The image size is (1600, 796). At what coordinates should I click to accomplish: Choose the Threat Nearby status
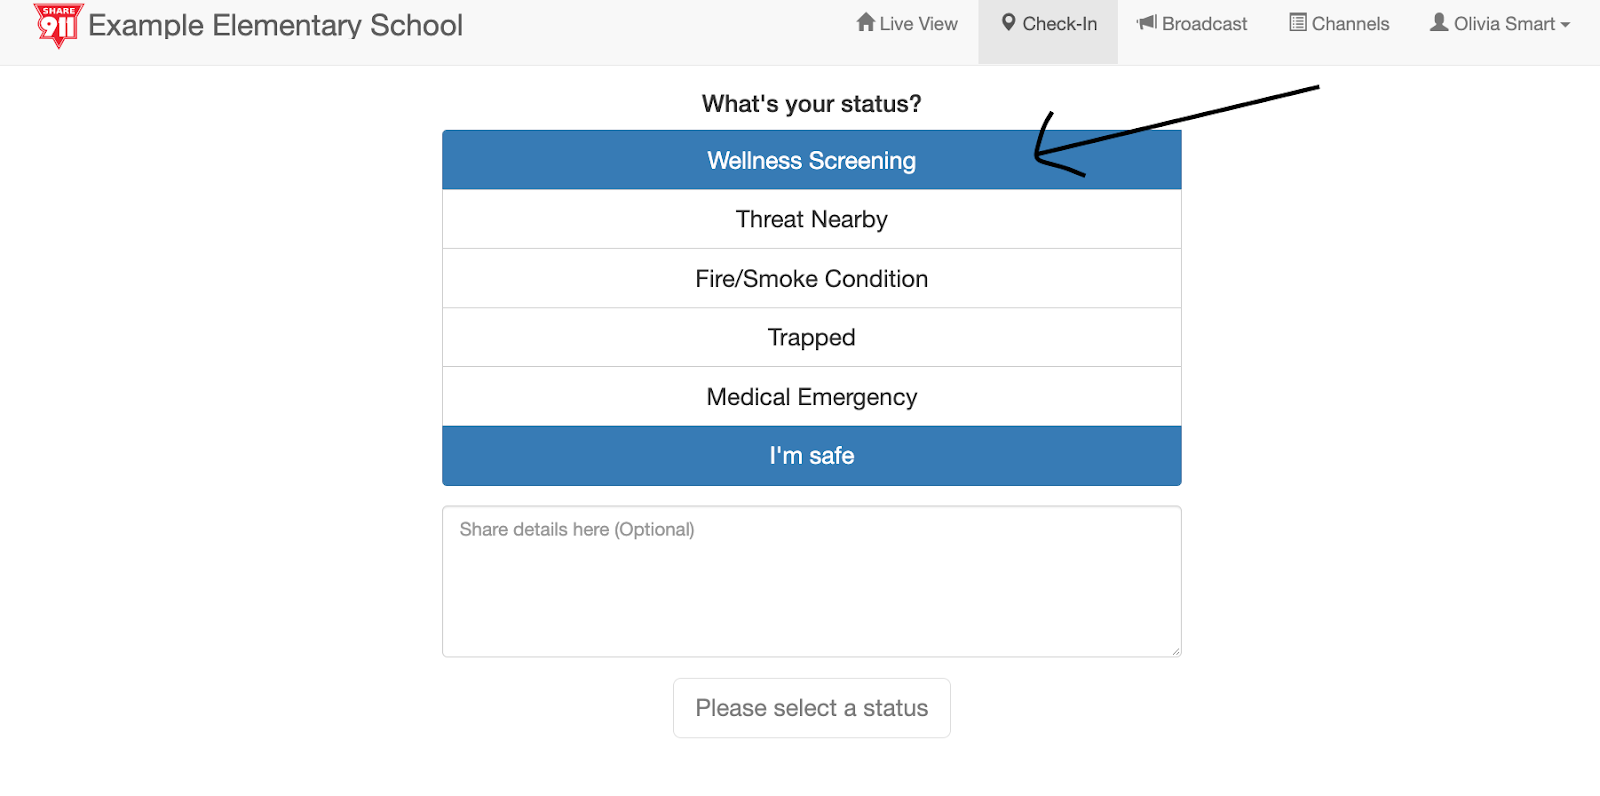pyautogui.click(x=812, y=219)
